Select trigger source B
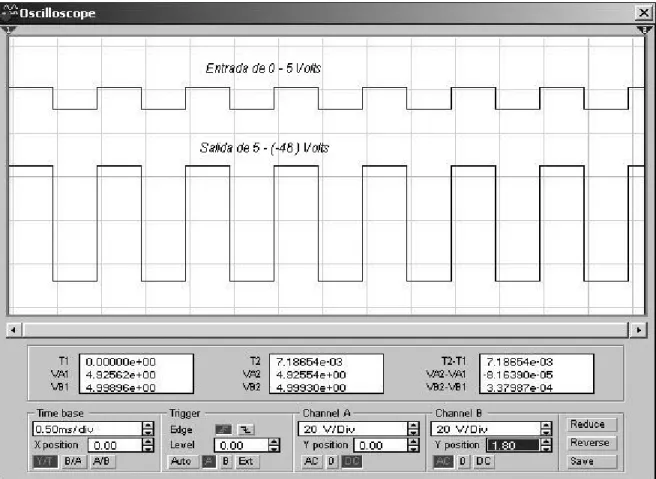 (226, 461)
